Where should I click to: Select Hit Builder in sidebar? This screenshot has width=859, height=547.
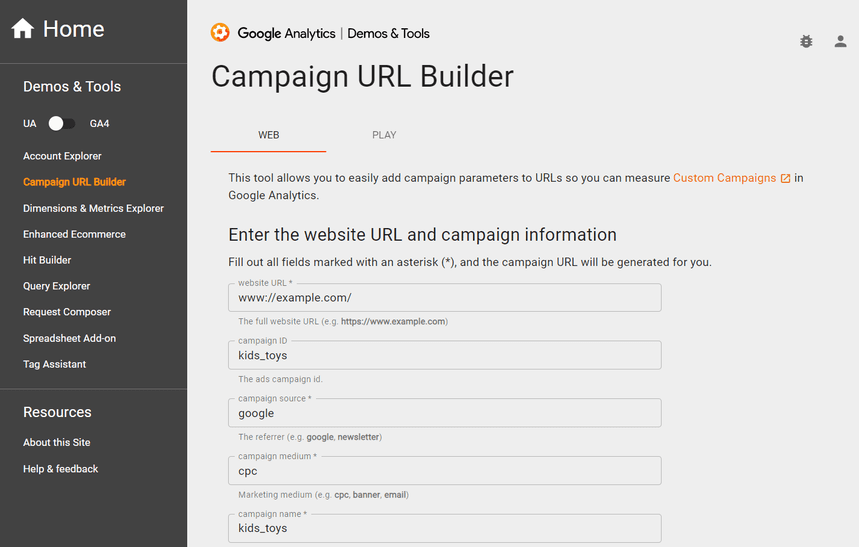(47, 260)
